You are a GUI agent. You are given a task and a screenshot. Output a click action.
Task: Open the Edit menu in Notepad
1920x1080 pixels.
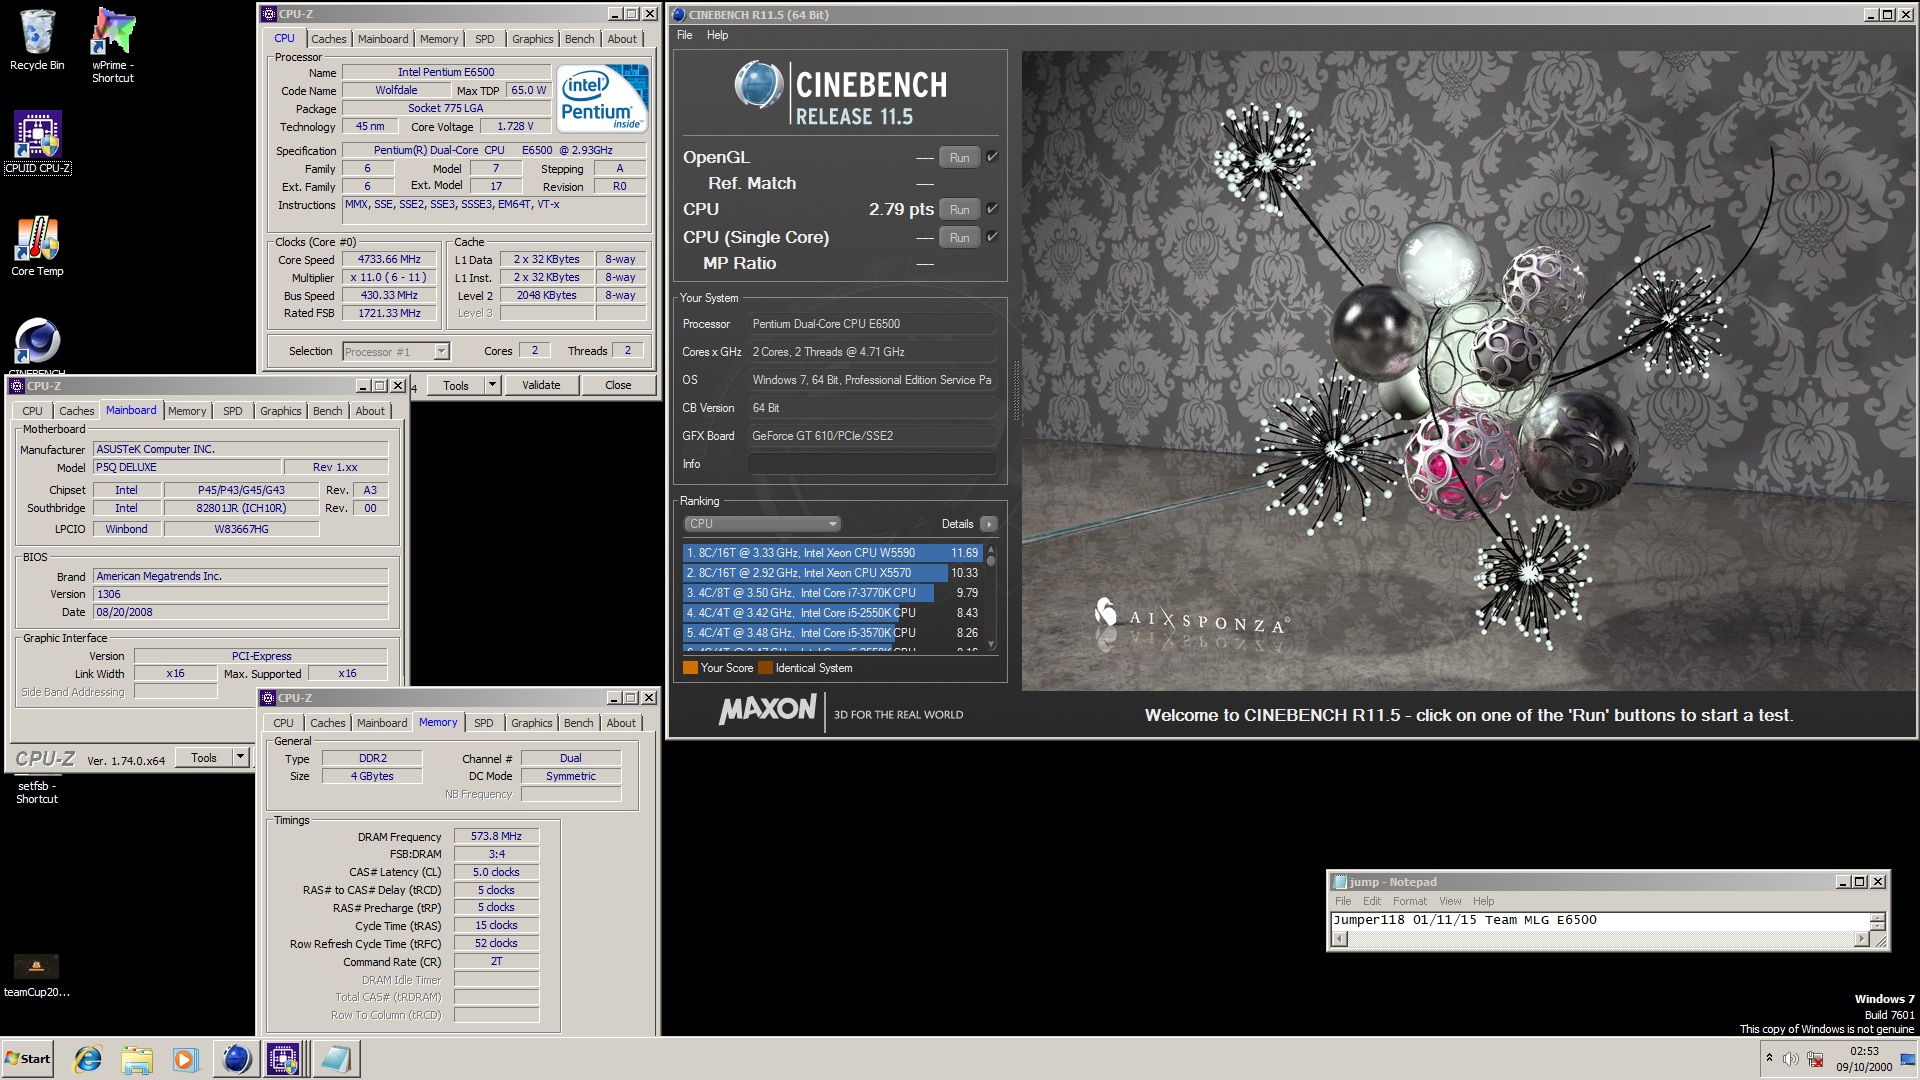point(1371,901)
